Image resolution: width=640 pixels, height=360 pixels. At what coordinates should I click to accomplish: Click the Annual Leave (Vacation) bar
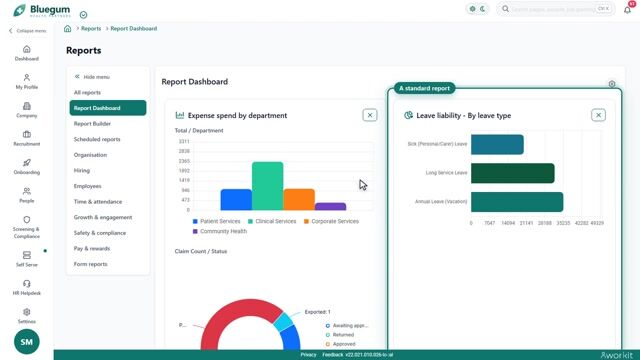pos(517,202)
